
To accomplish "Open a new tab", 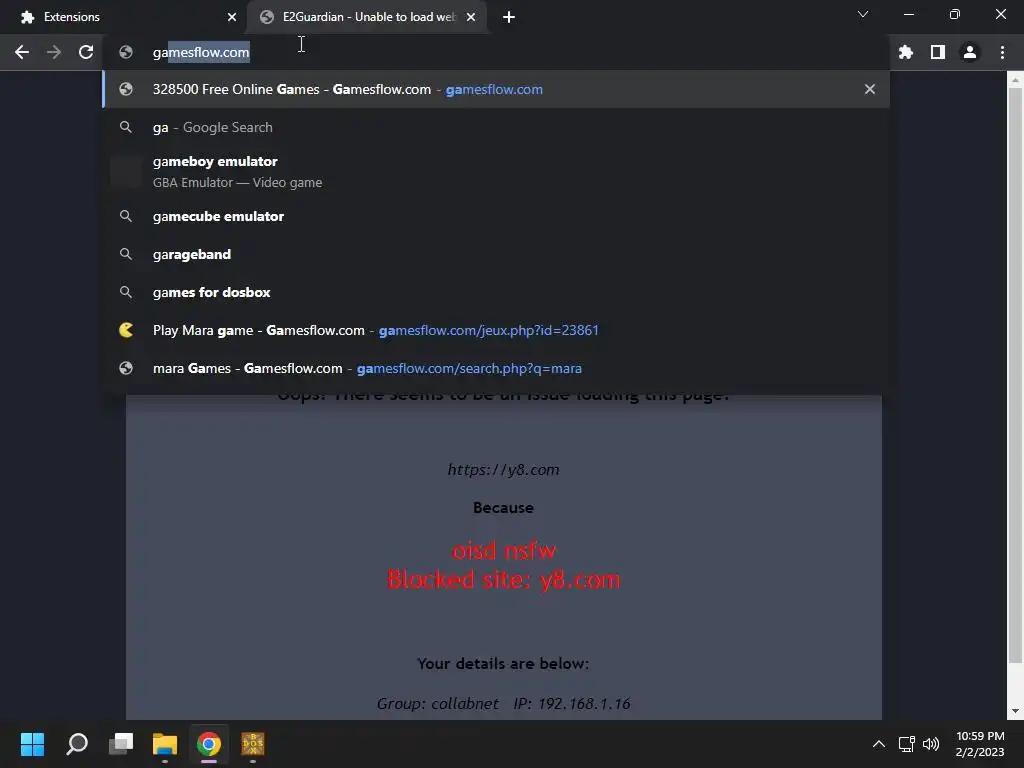I will pos(509,17).
